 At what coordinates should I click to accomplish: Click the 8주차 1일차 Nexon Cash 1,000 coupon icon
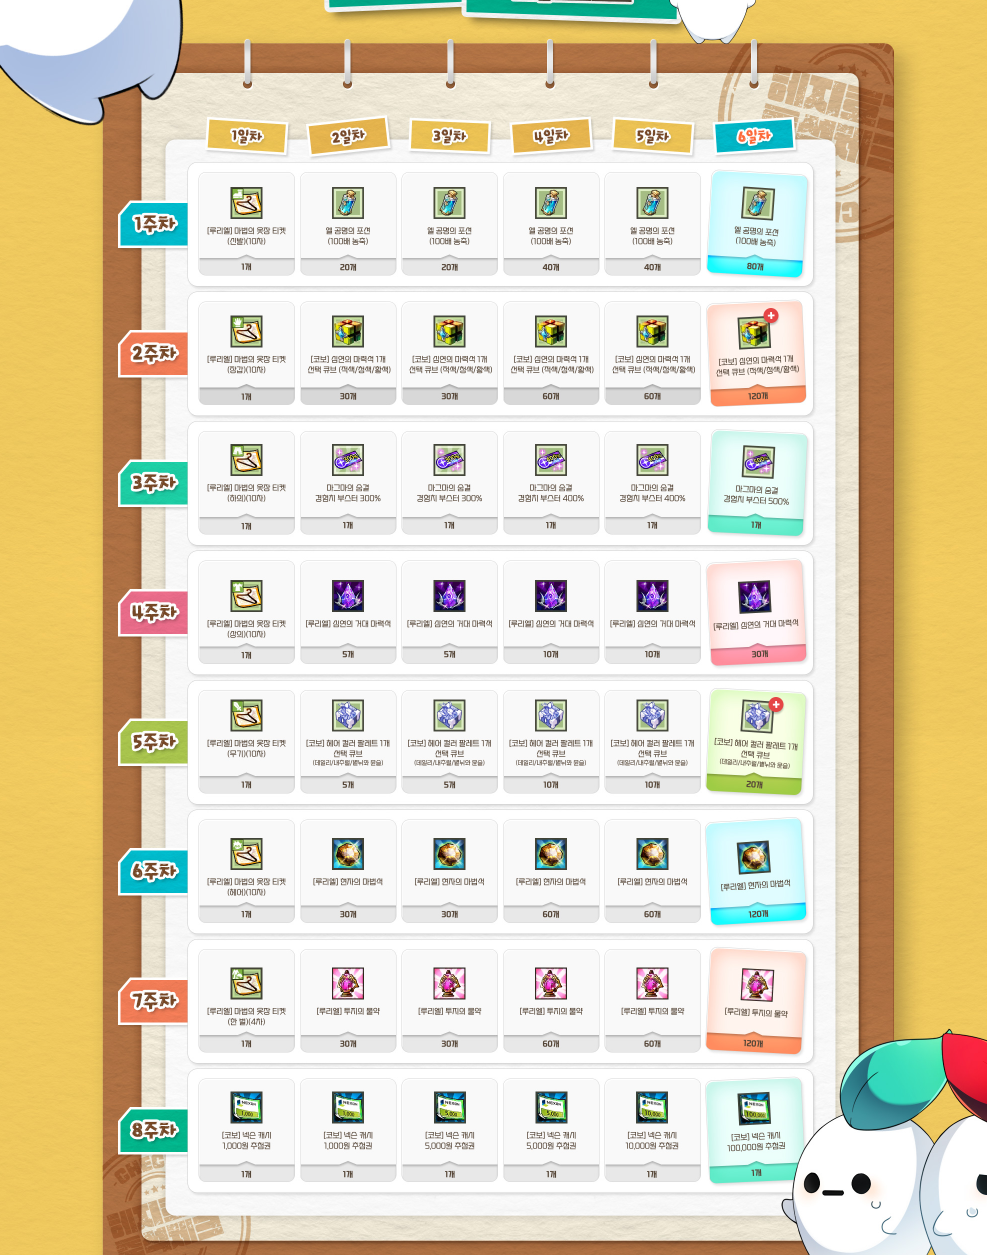246,1108
